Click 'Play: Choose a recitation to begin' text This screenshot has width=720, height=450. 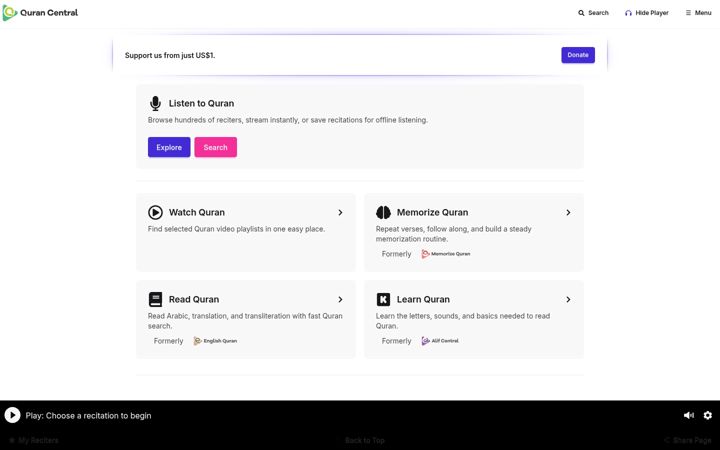88,416
